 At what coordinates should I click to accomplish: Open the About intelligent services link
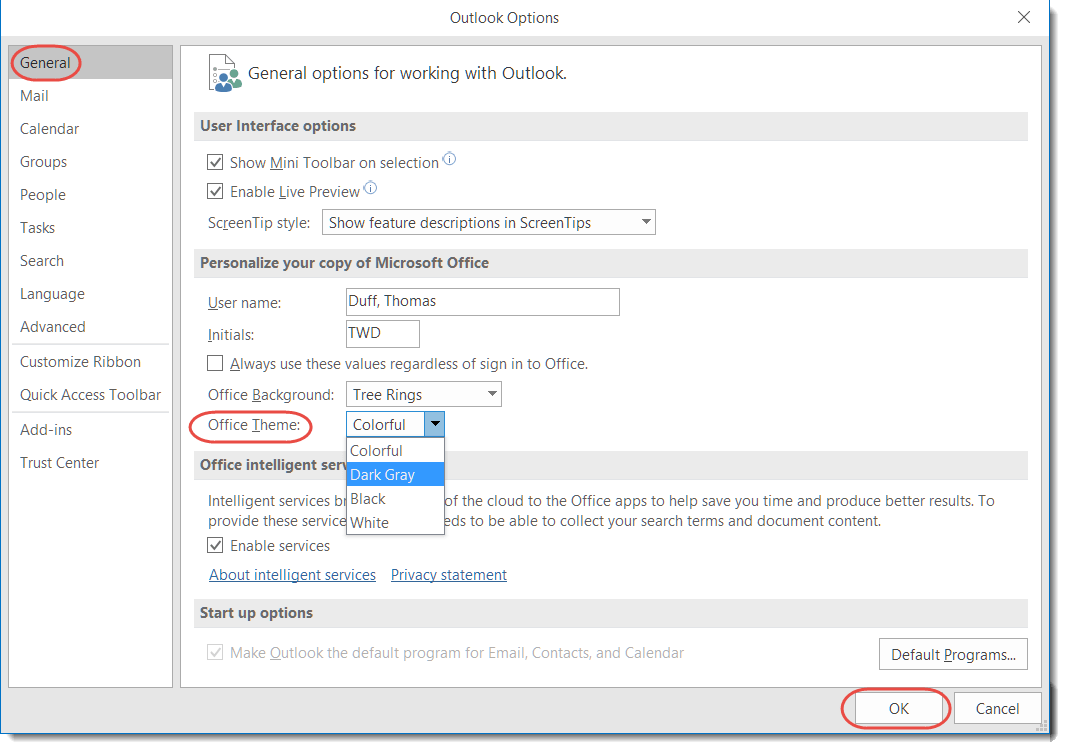(x=291, y=575)
